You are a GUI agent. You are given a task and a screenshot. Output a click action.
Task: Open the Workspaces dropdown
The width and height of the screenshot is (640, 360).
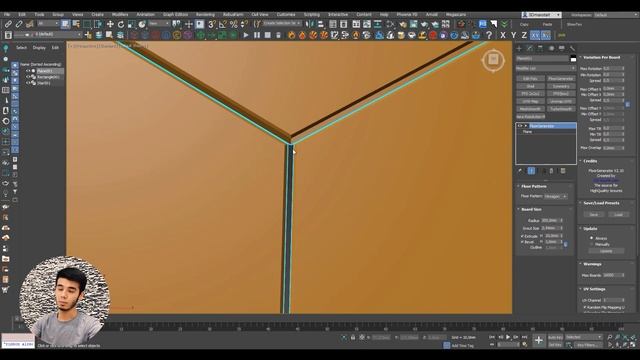pyautogui.click(x=616, y=15)
